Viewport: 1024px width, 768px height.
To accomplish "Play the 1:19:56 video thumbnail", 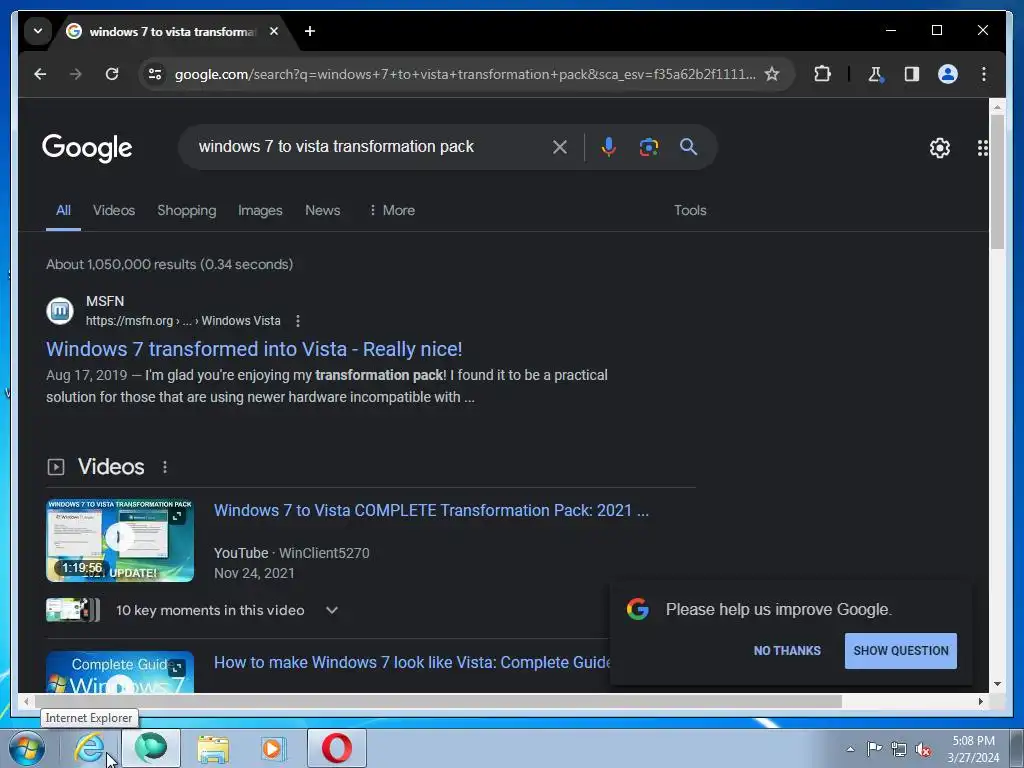I will 120,540.
